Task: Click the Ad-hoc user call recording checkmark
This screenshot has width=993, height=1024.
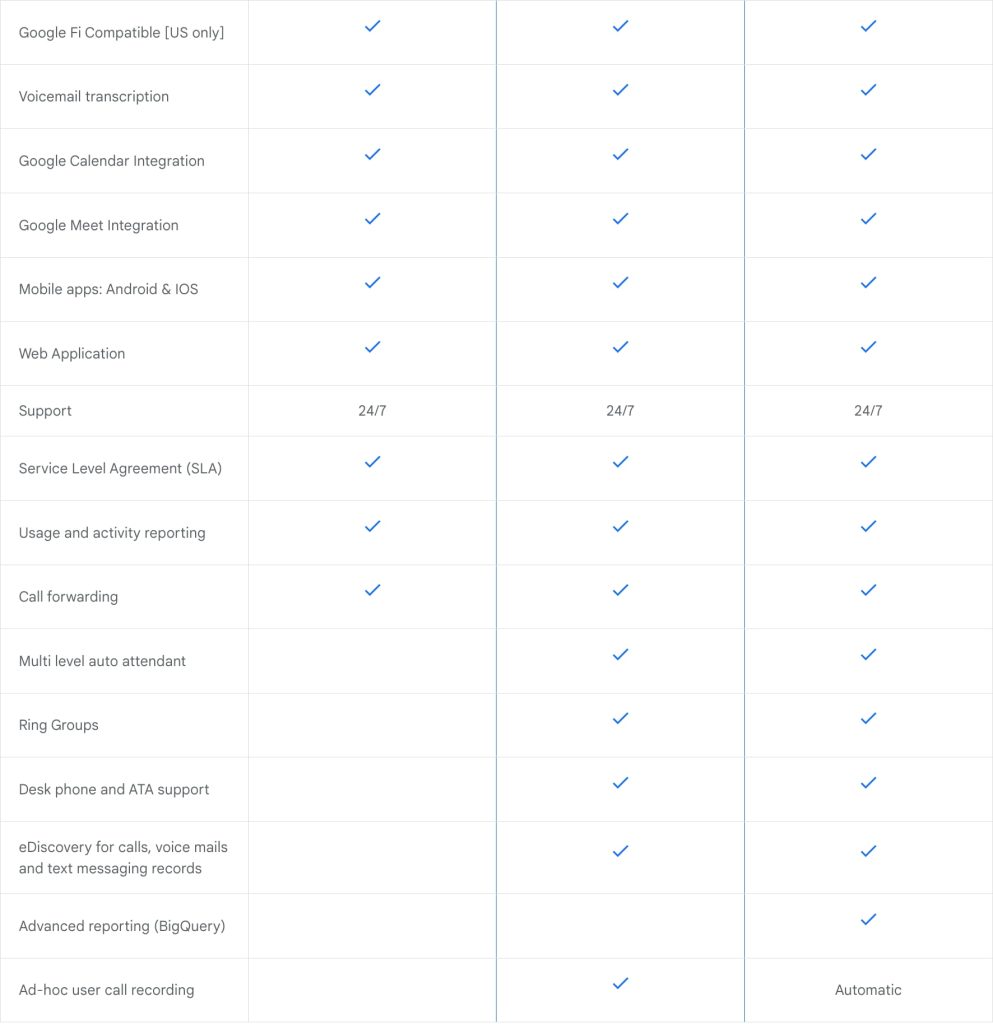Action: (x=620, y=983)
